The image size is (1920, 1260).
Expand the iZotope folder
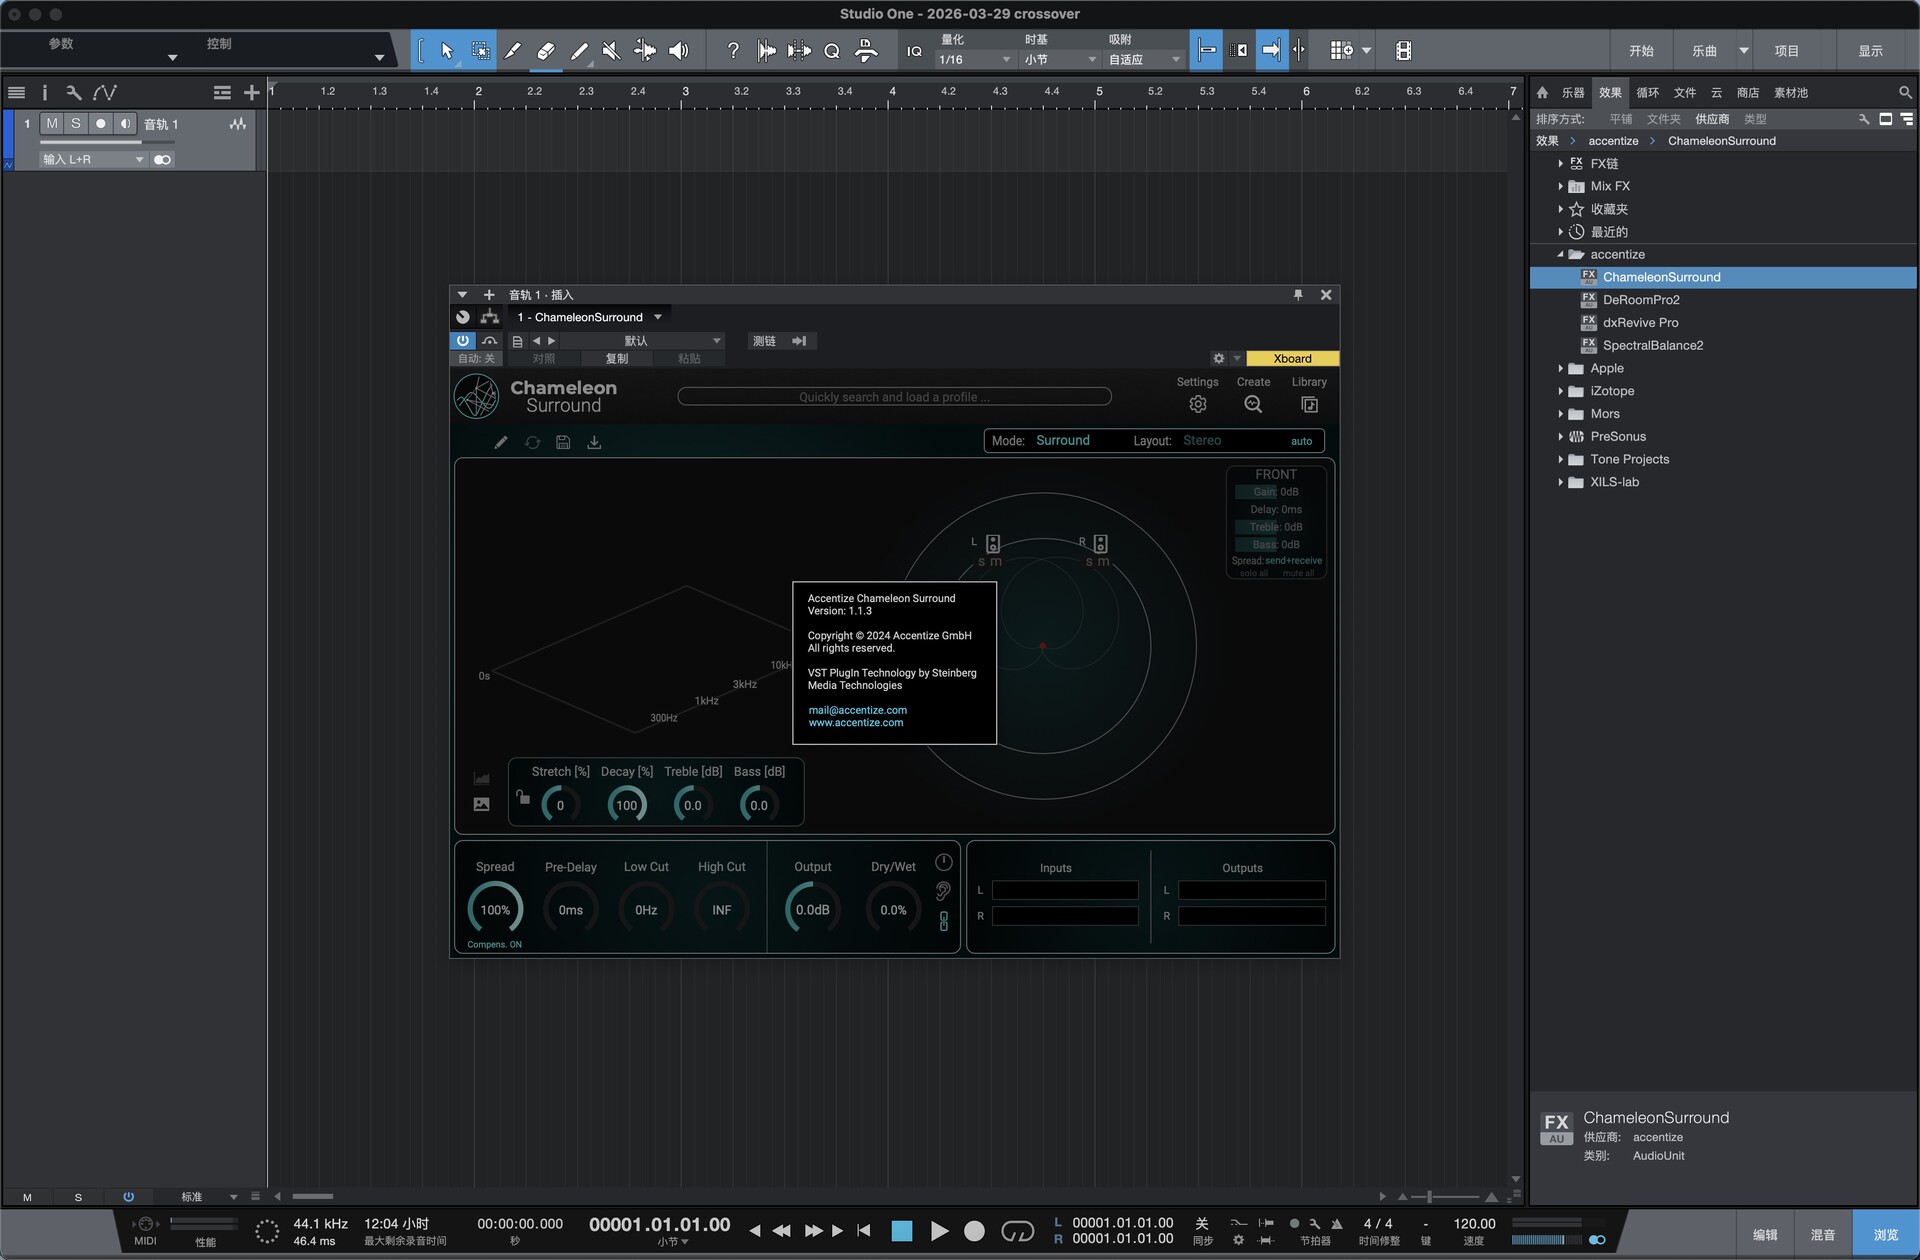point(1560,391)
